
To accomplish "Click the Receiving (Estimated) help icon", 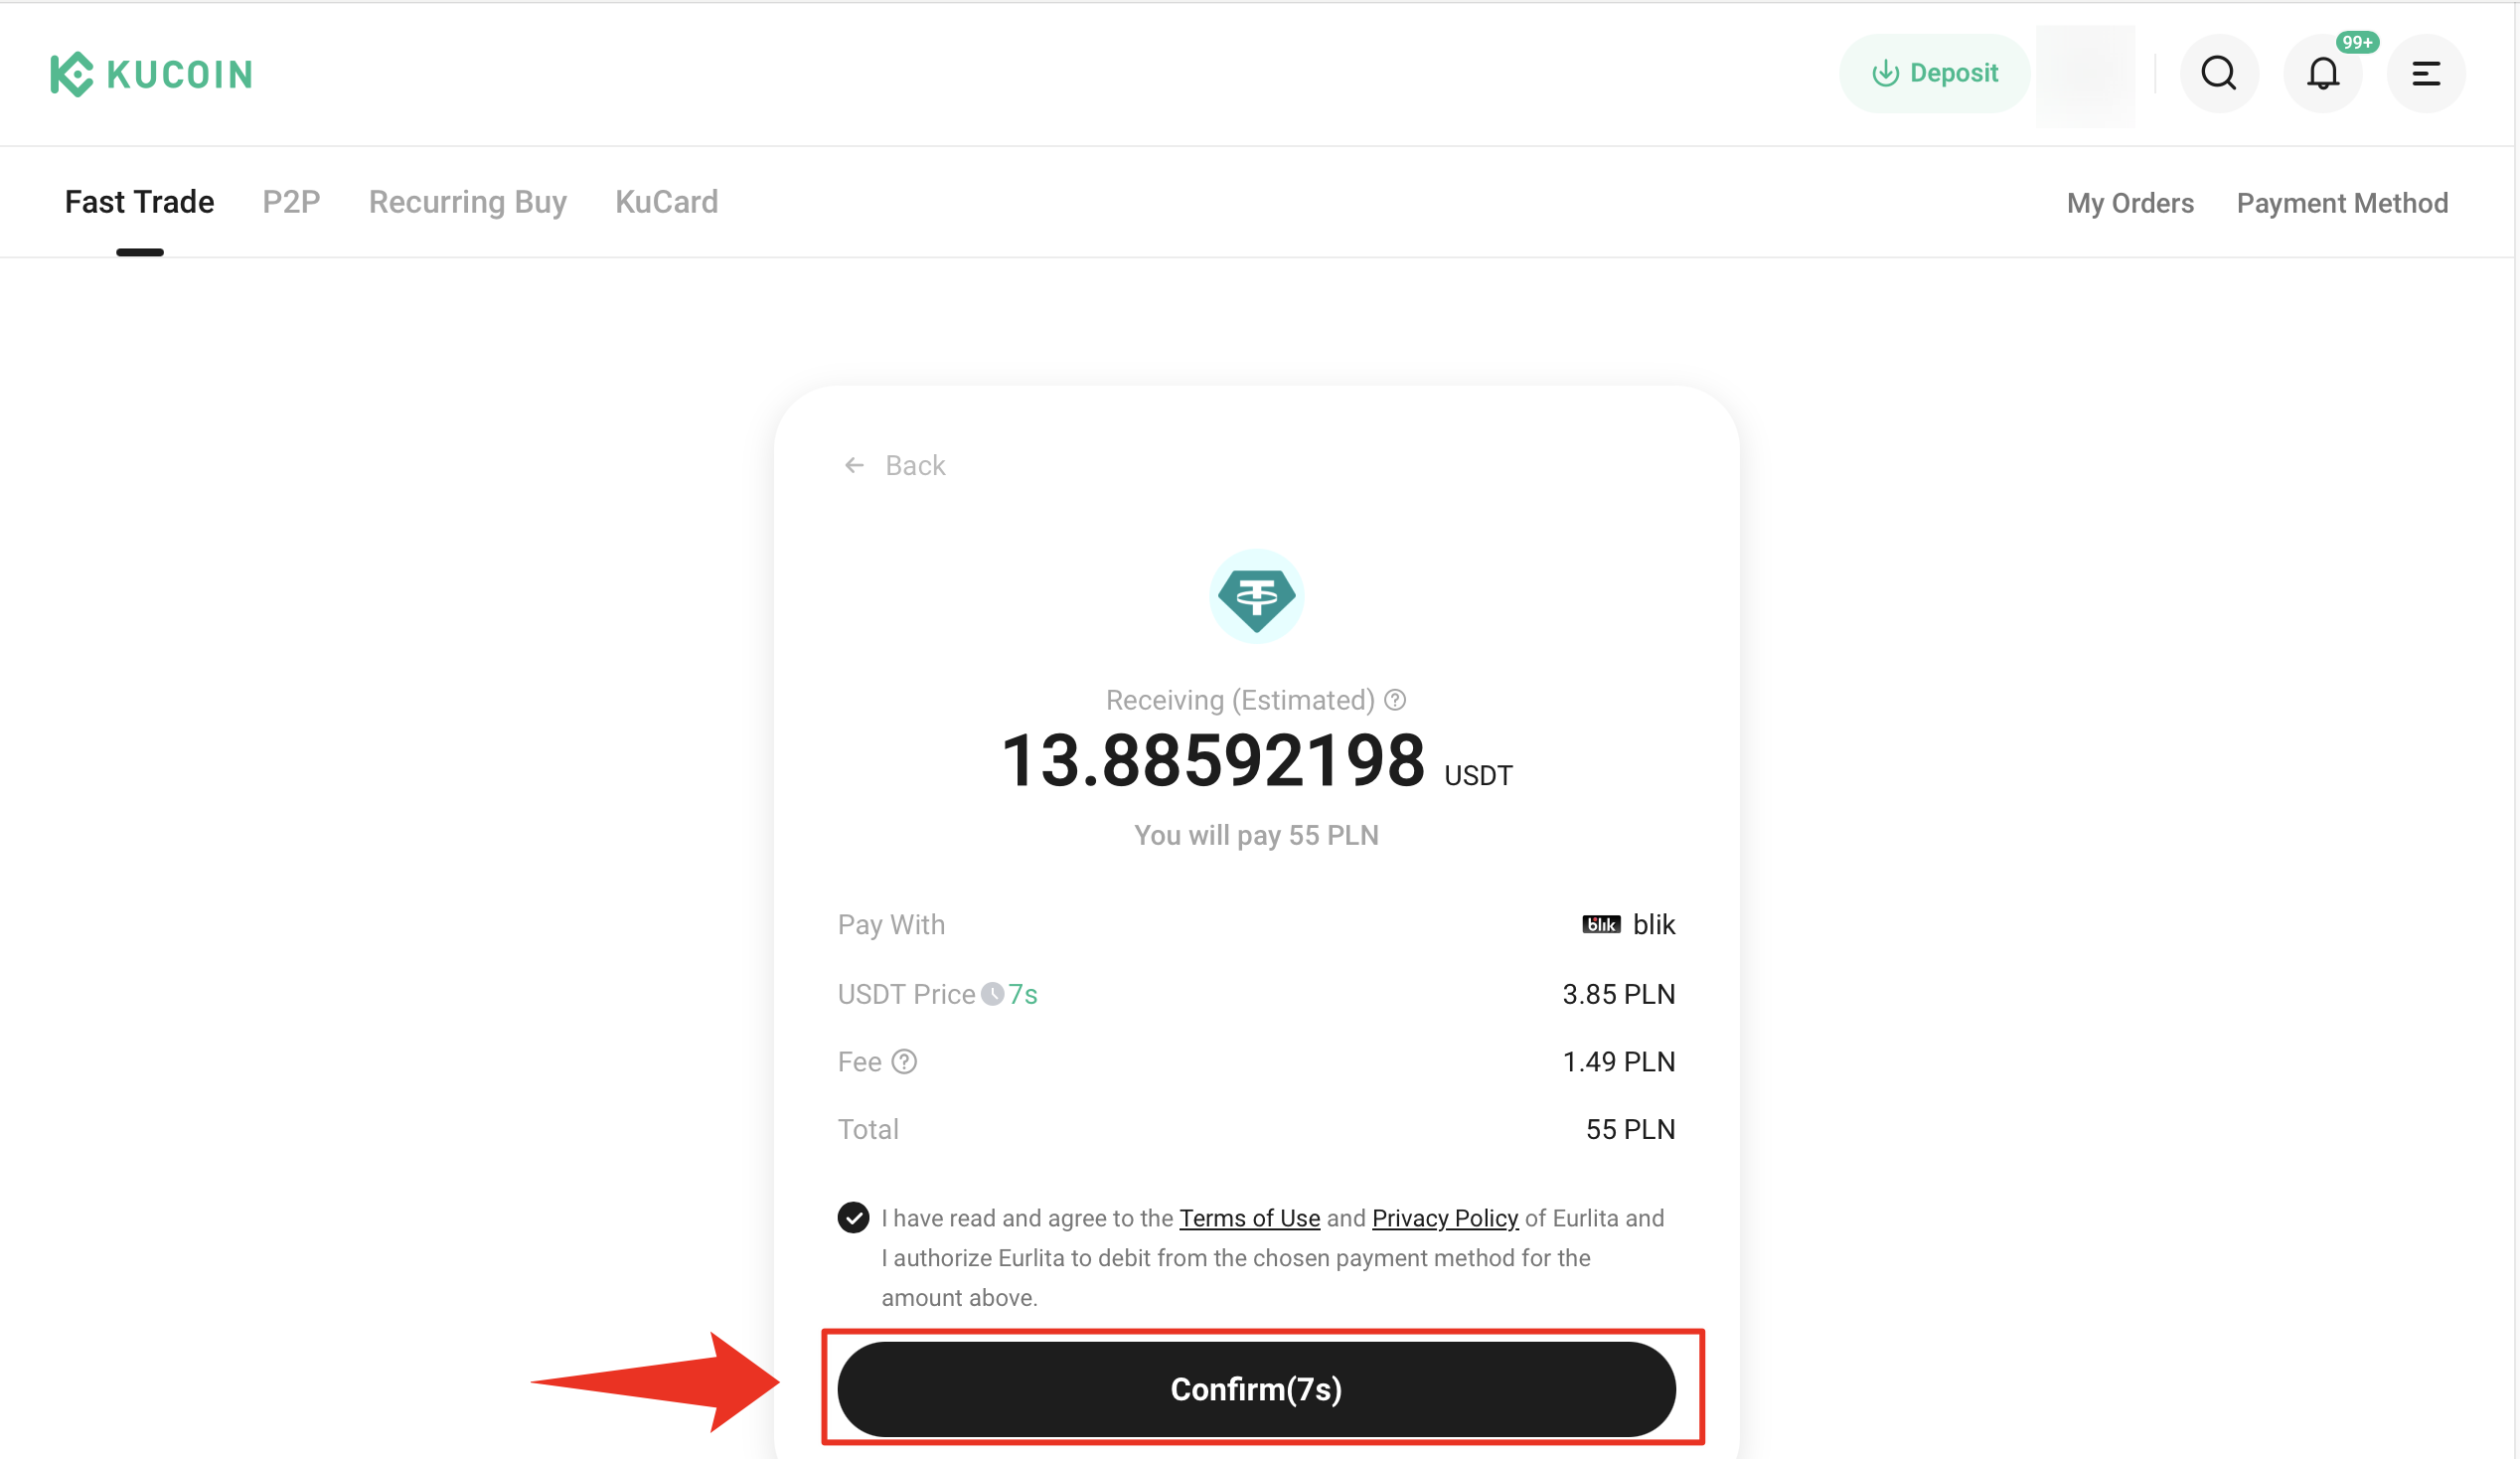I will (1395, 700).
